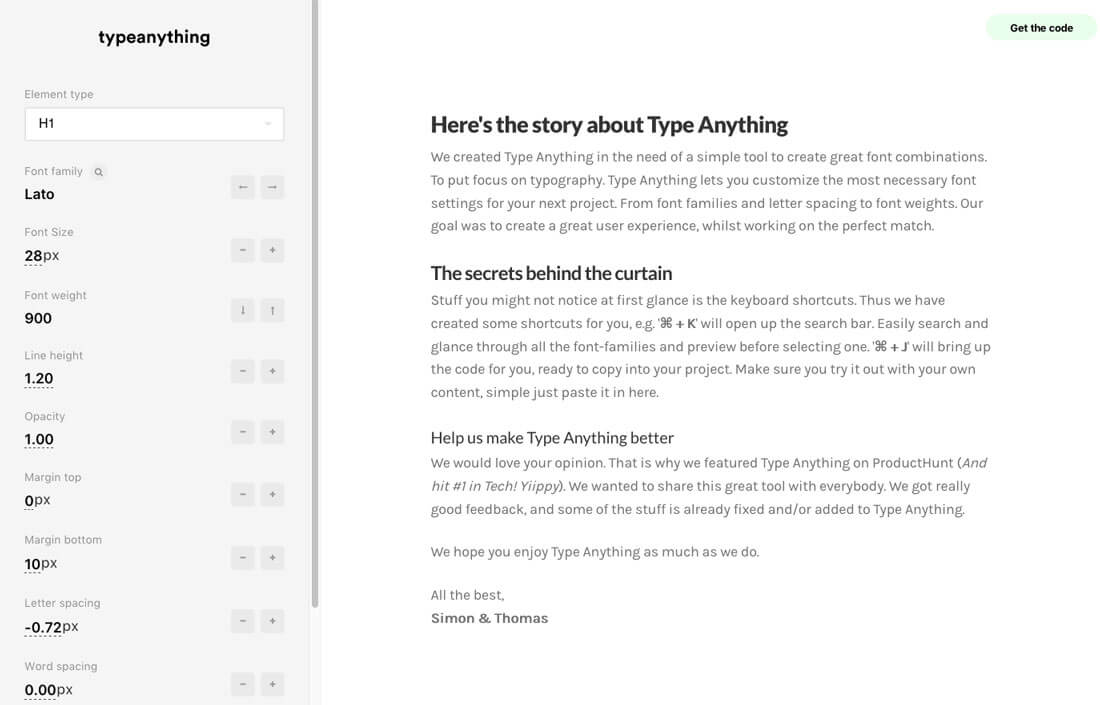The width and height of the screenshot is (1100, 705).
Task: Switch to next font family with right arrow
Action: point(271,187)
